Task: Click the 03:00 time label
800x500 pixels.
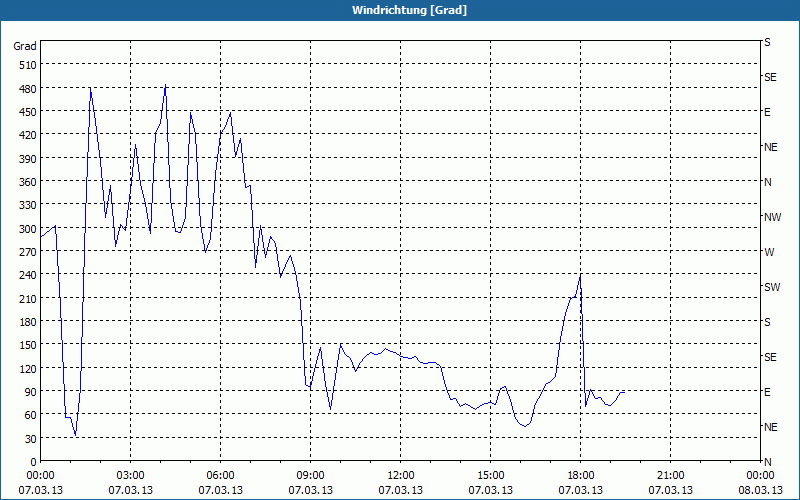Action: [x=131, y=476]
